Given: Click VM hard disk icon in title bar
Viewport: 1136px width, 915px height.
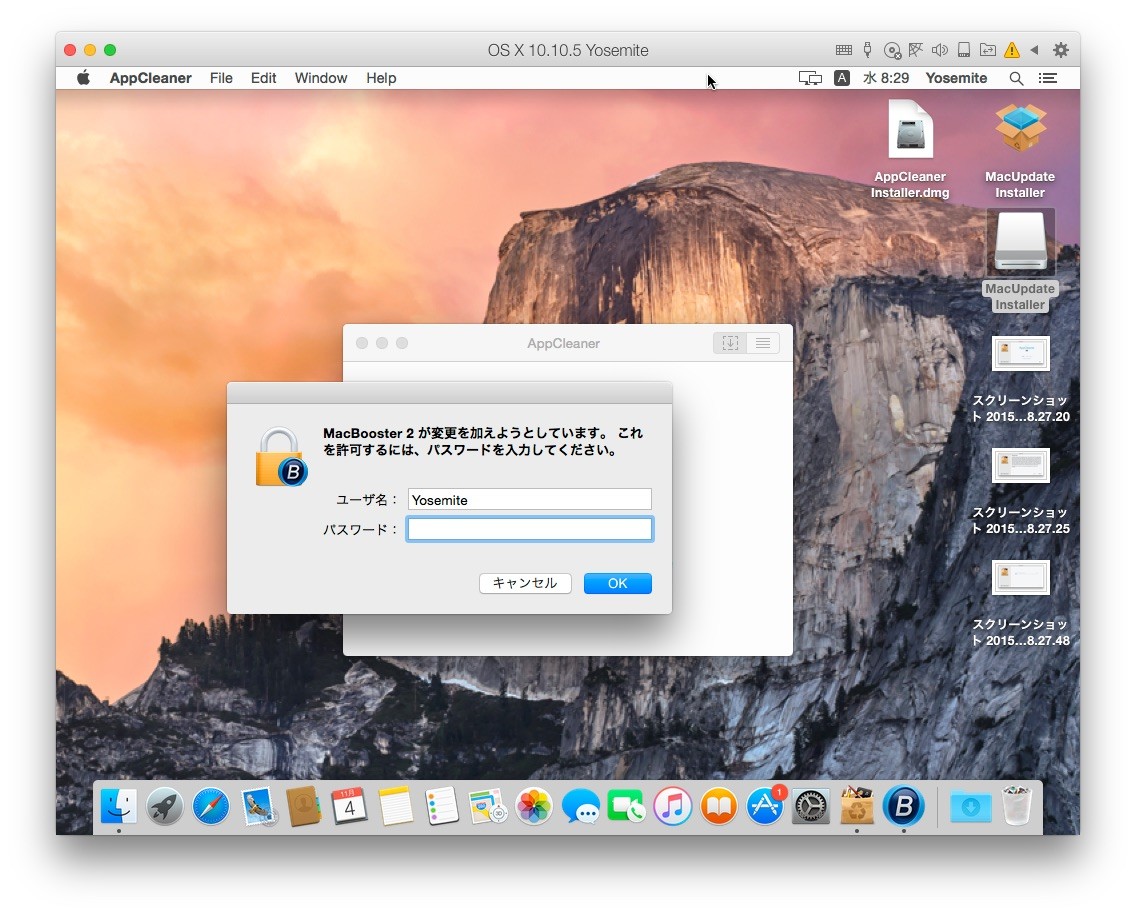Looking at the screenshot, I should tap(964, 50).
